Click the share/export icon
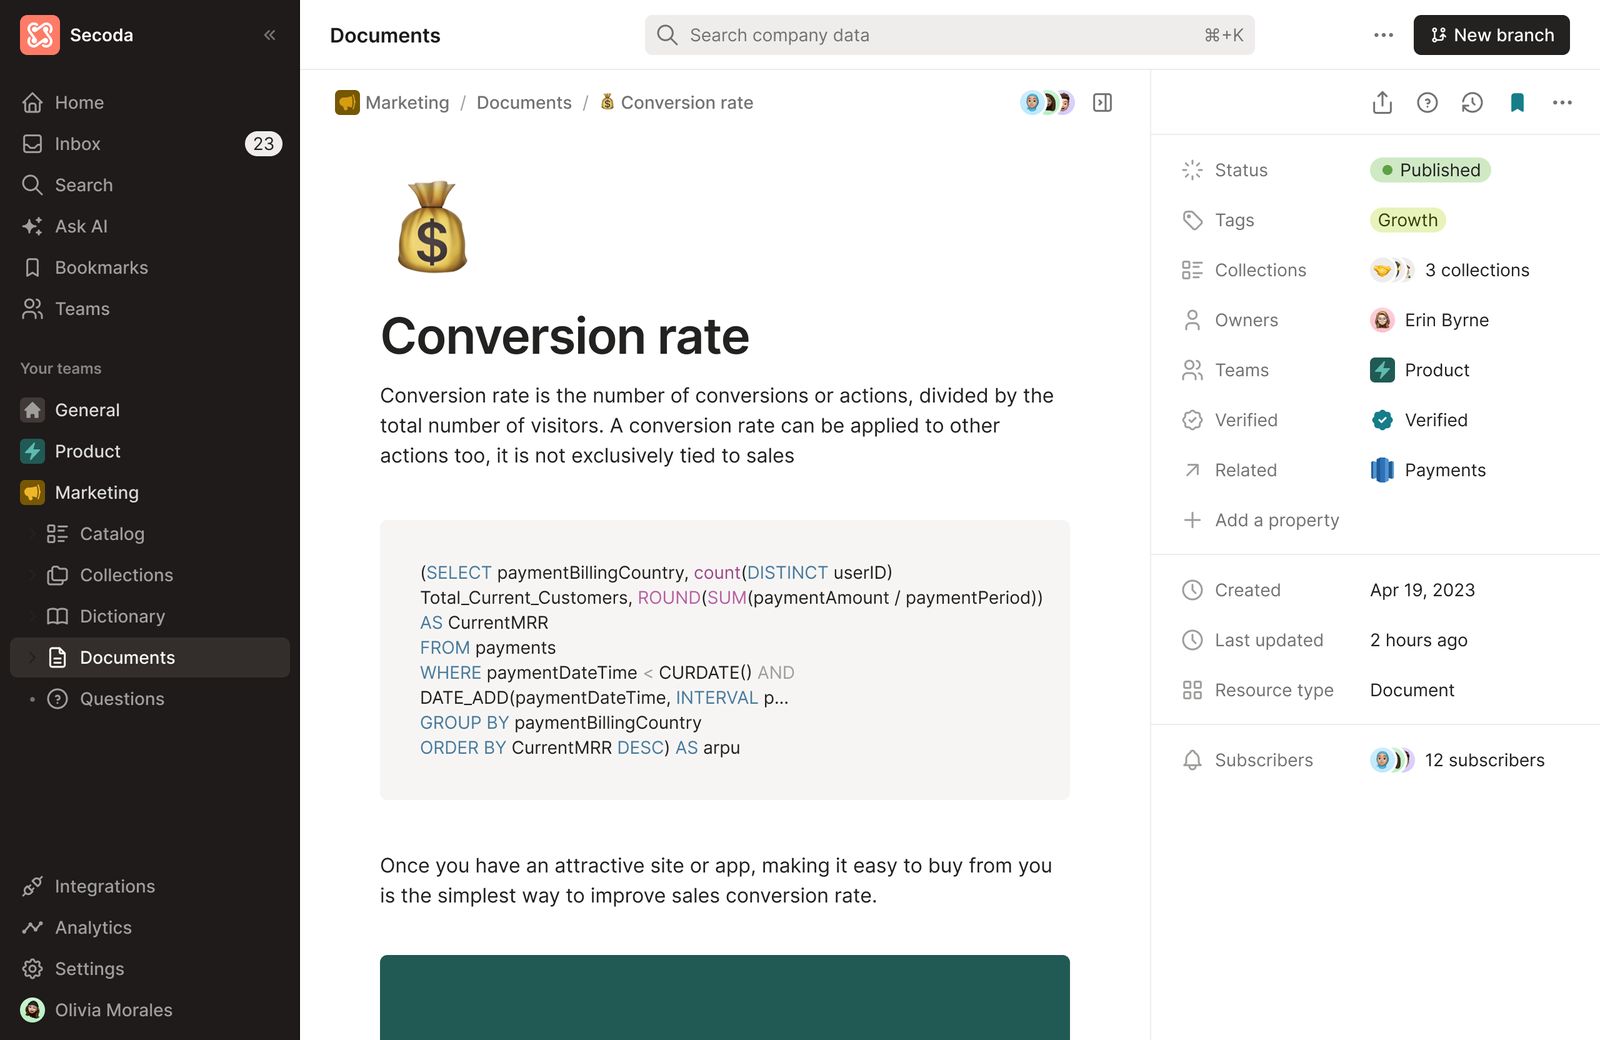The height and width of the screenshot is (1040, 1600). (1382, 102)
